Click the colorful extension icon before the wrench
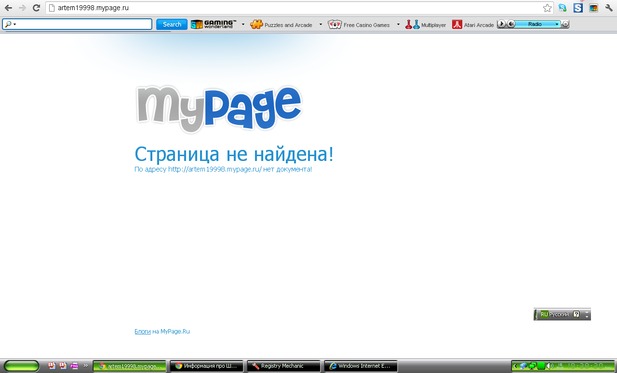This screenshot has width=617, height=373. coord(593,7)
